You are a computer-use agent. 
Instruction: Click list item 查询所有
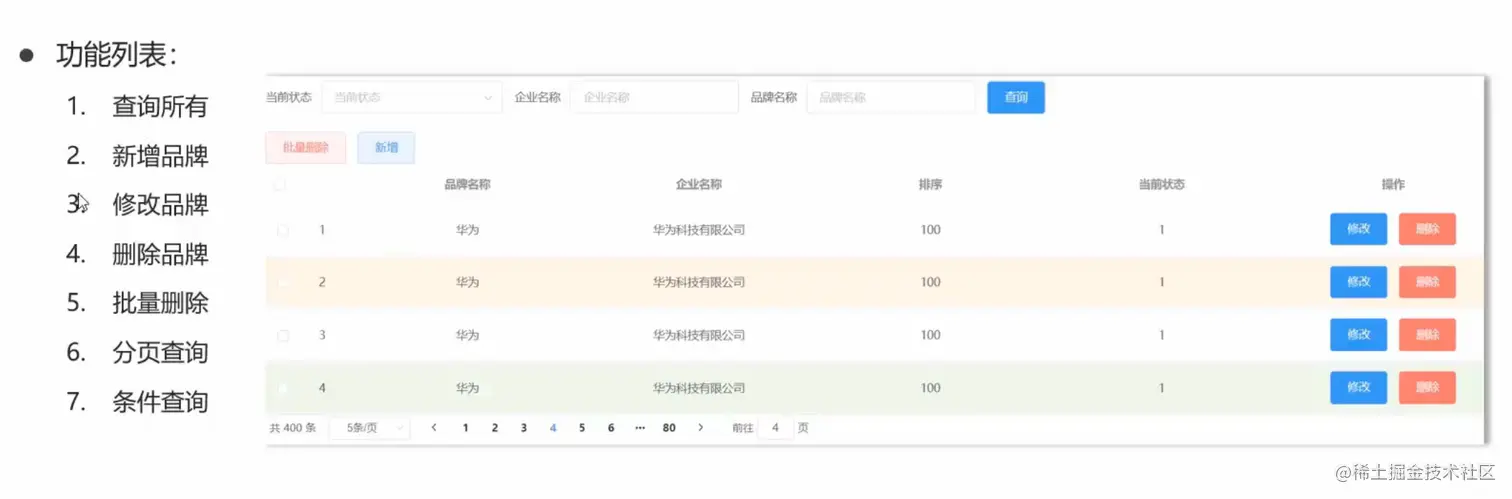(x=160, y=106)
